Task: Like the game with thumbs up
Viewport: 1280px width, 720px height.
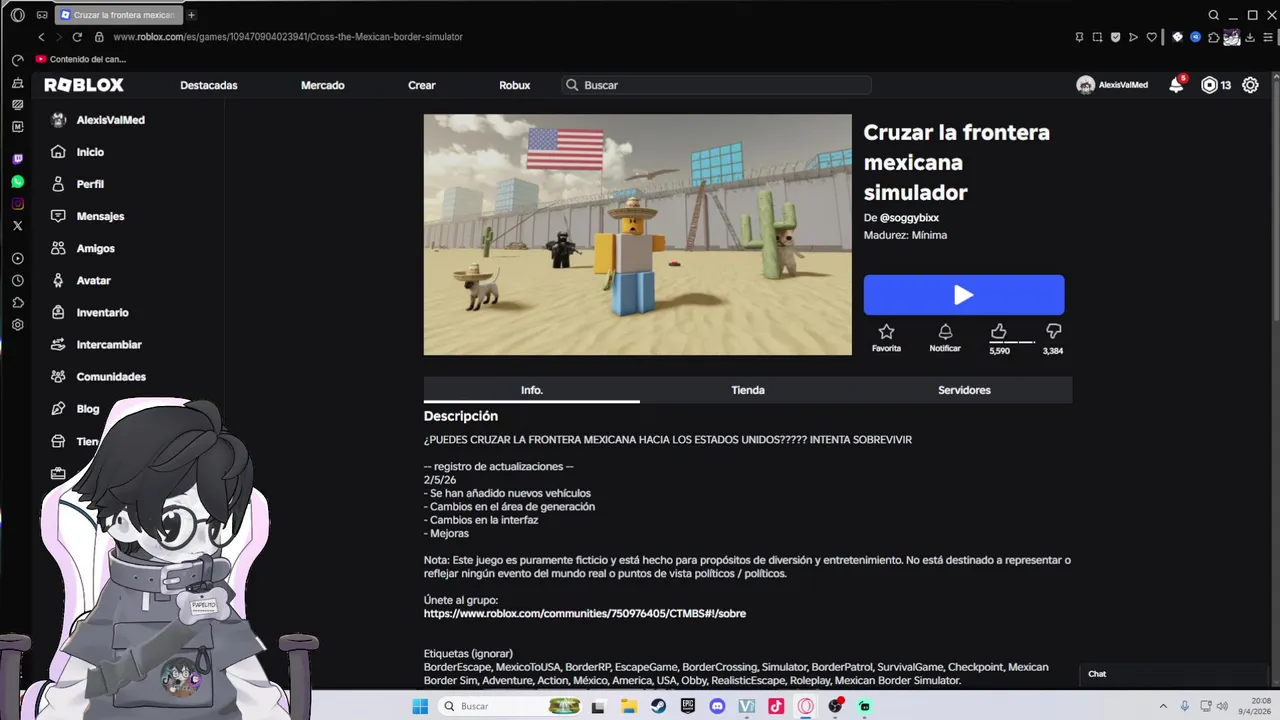Action: [999, 331]
